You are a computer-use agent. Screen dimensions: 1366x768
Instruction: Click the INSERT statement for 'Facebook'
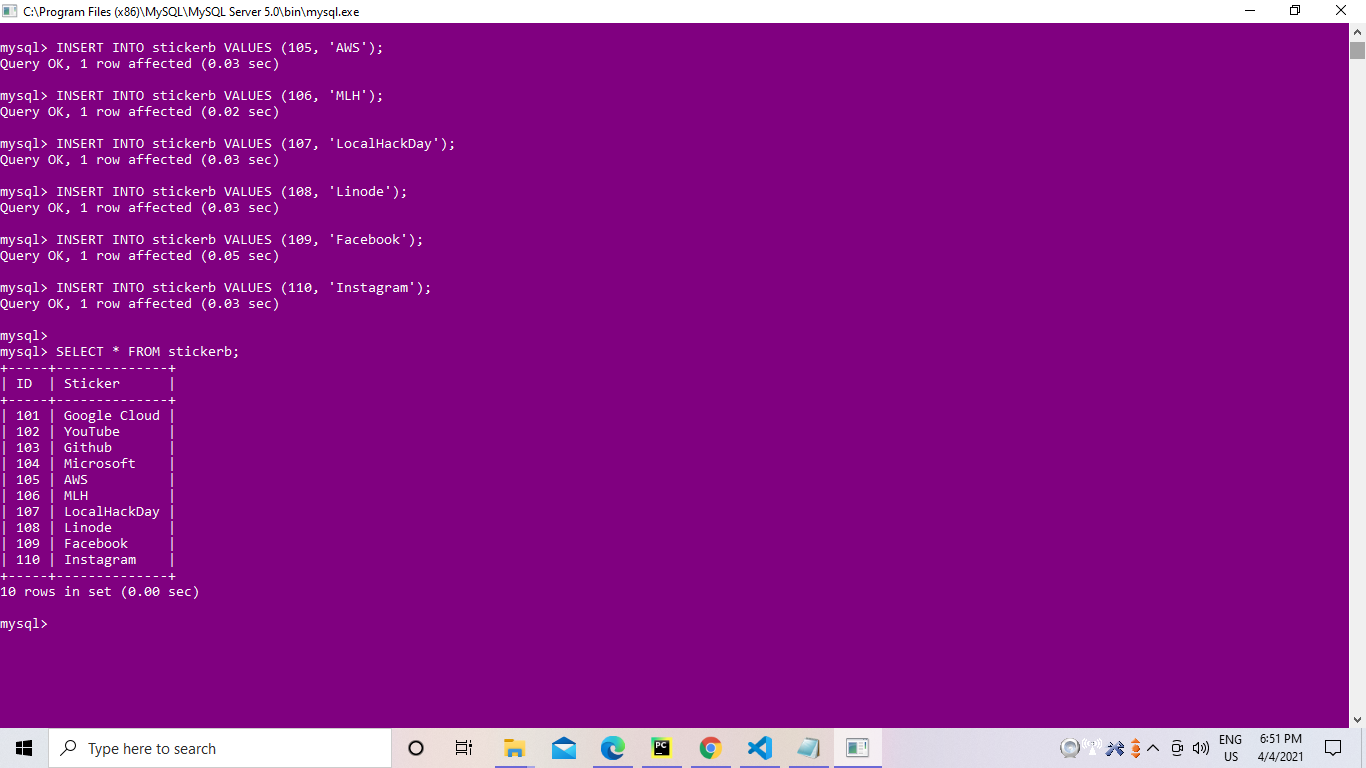pyautogui.click(x=240, y=239)
